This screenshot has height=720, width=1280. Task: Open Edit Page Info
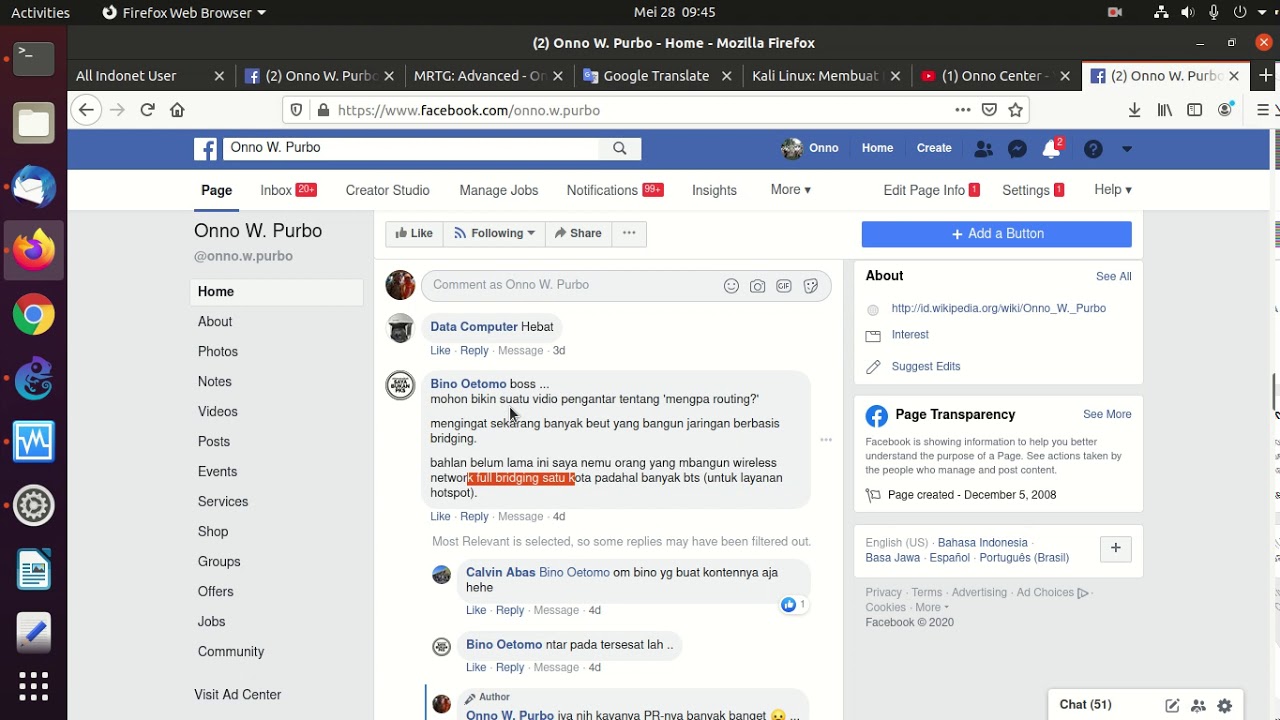(x=924, y=190)
